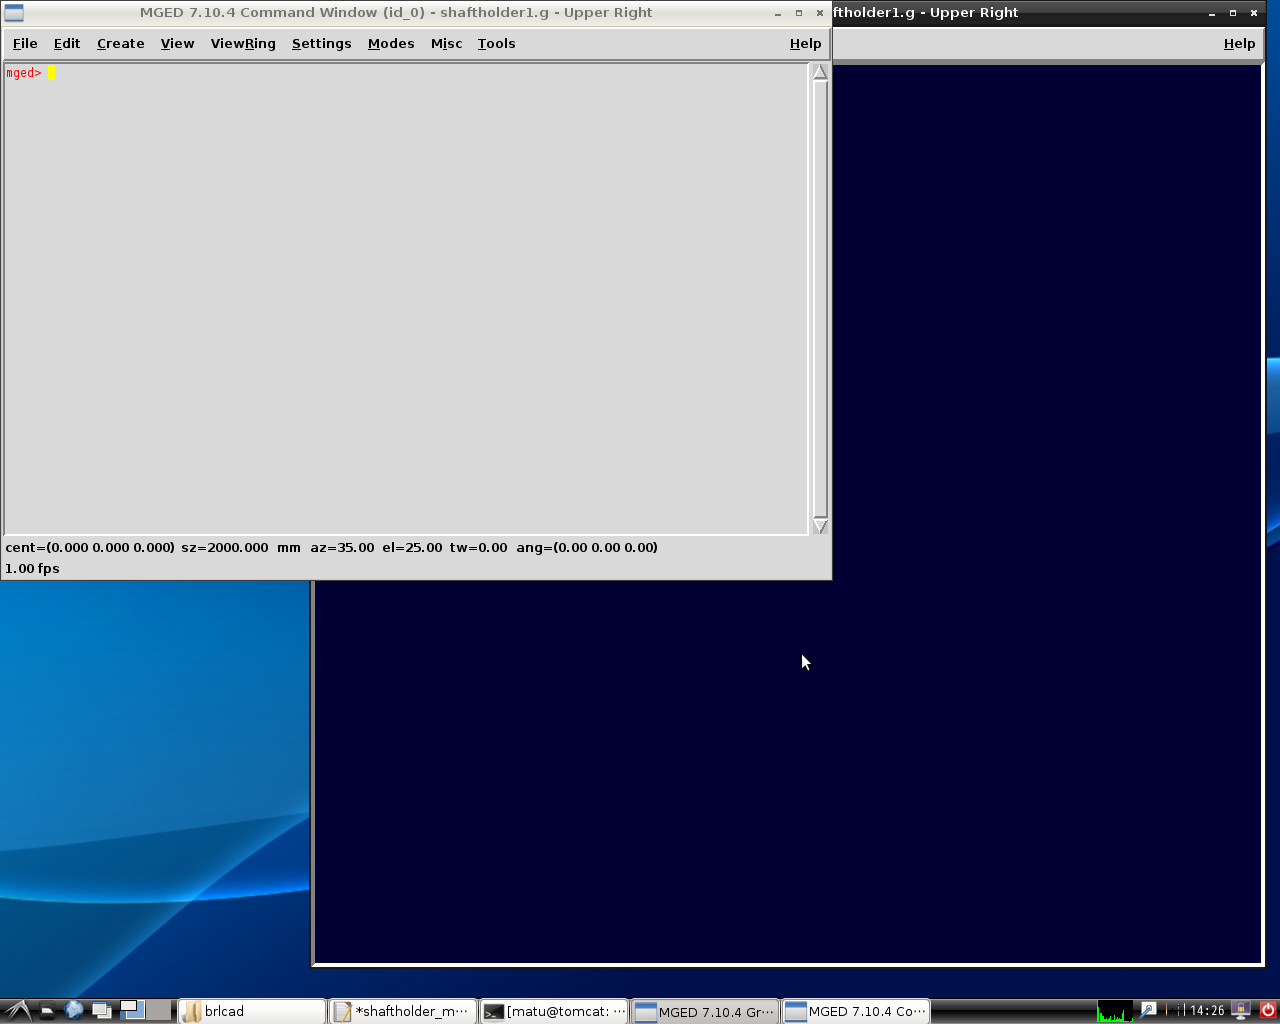Click the magnifier tray icon
The width and height of the screenshot is (1280, 1024).
(x=1148, y=1010)
